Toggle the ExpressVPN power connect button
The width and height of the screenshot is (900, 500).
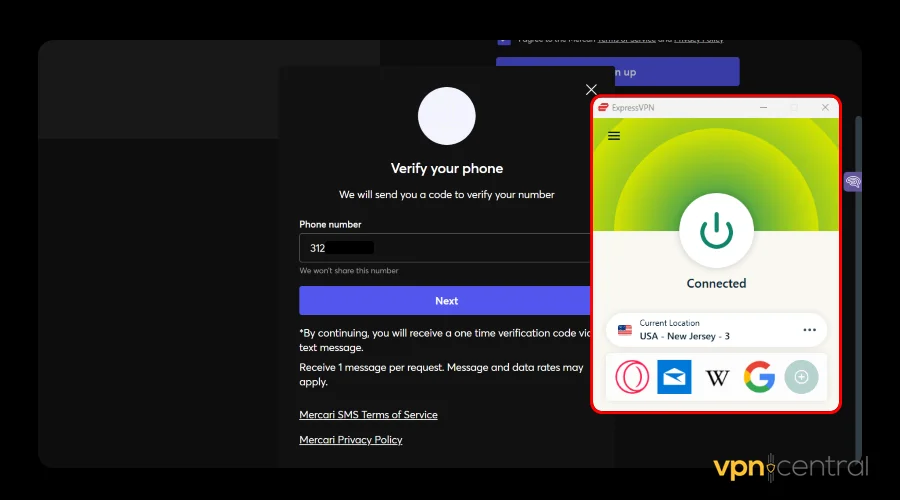click(x=716, y=230)
